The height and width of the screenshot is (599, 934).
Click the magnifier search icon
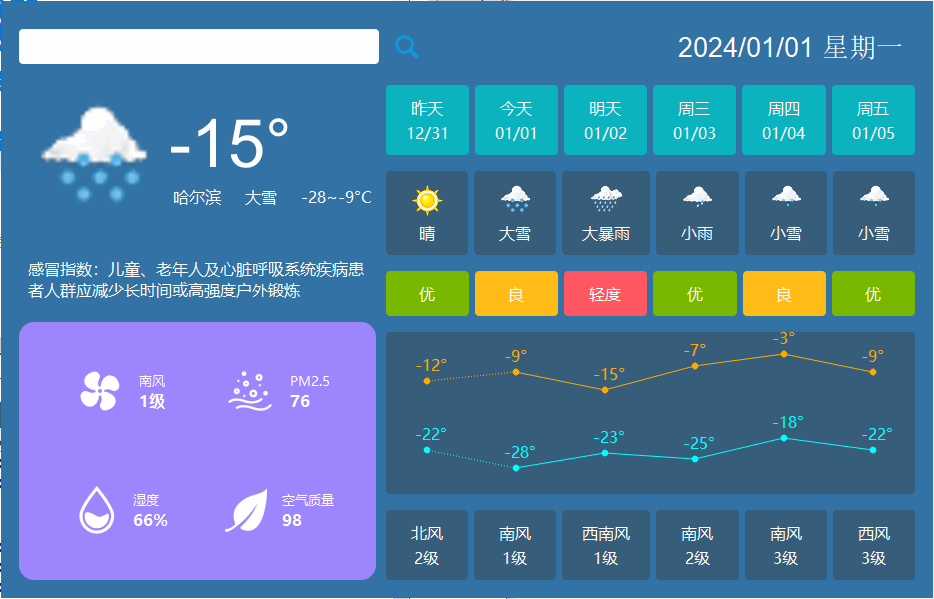pyautogui.click(x=406, y=47)
